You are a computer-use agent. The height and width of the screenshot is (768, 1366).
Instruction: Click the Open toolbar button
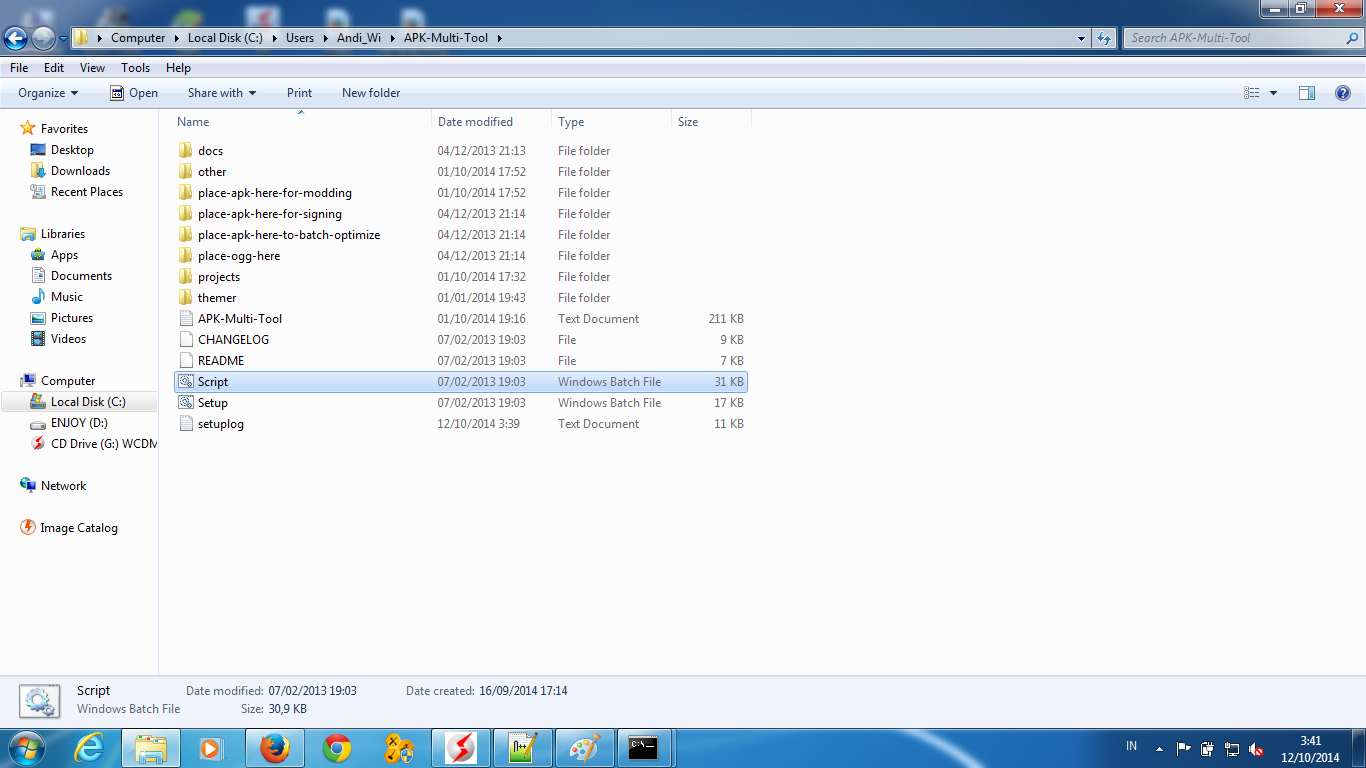click(134, 93)
